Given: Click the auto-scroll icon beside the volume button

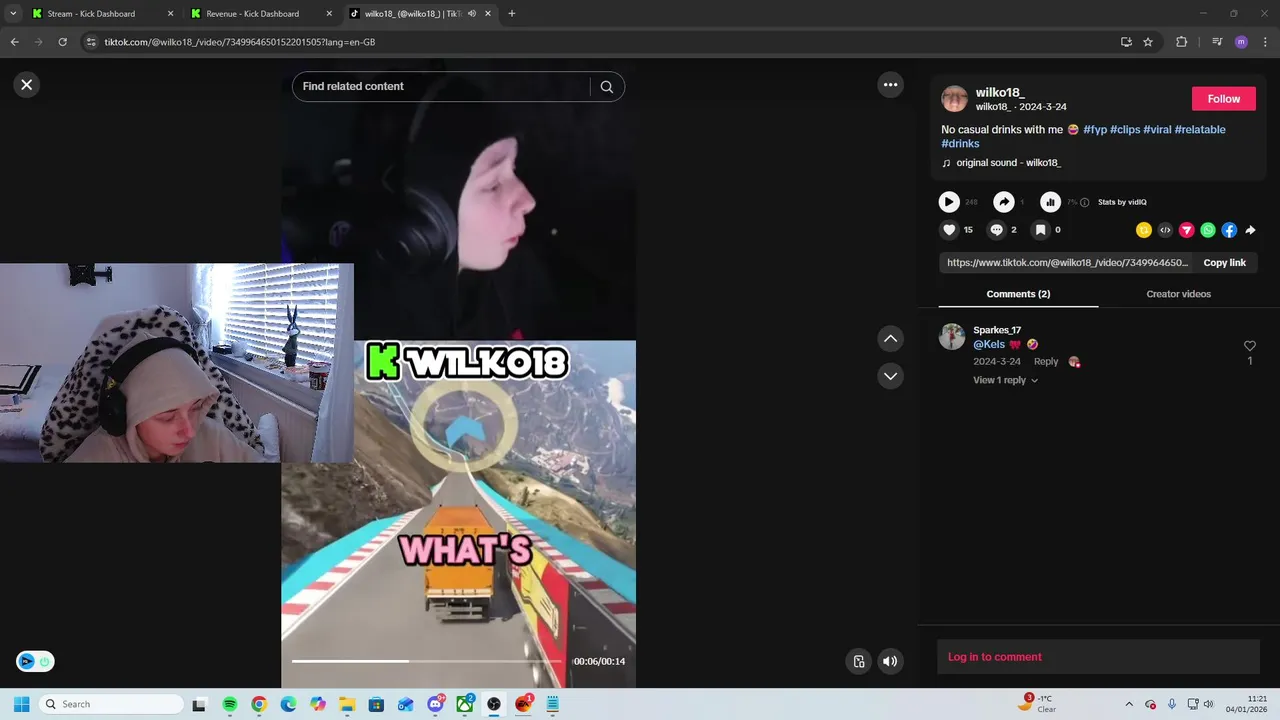Looking at the screenshot, I should point(859,661).
